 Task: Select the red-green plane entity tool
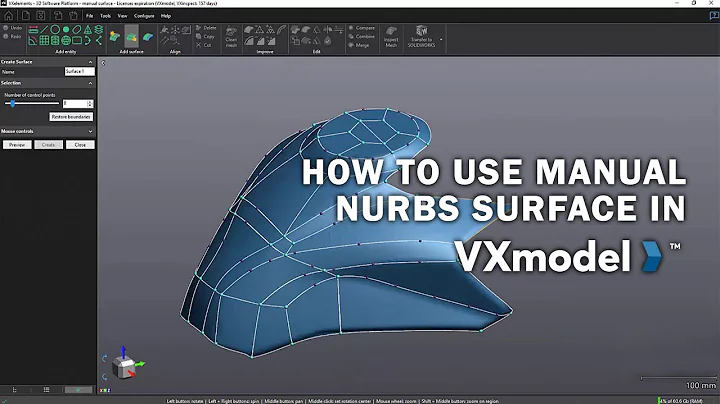click(x=33, y=30)
